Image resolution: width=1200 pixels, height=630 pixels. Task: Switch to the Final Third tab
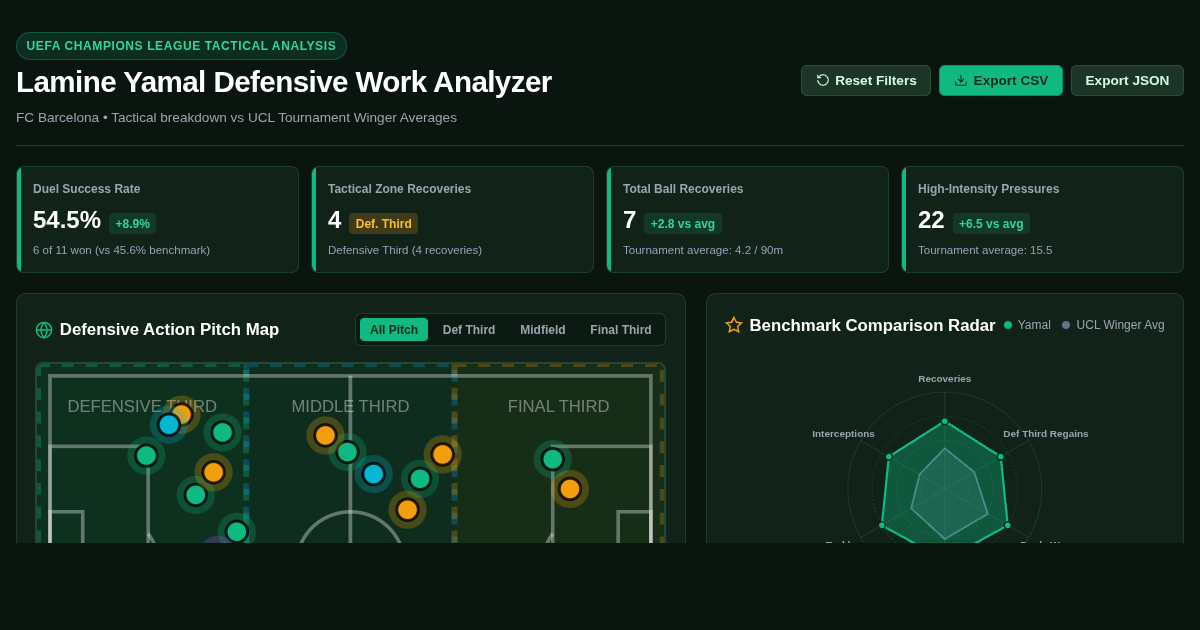621,330
